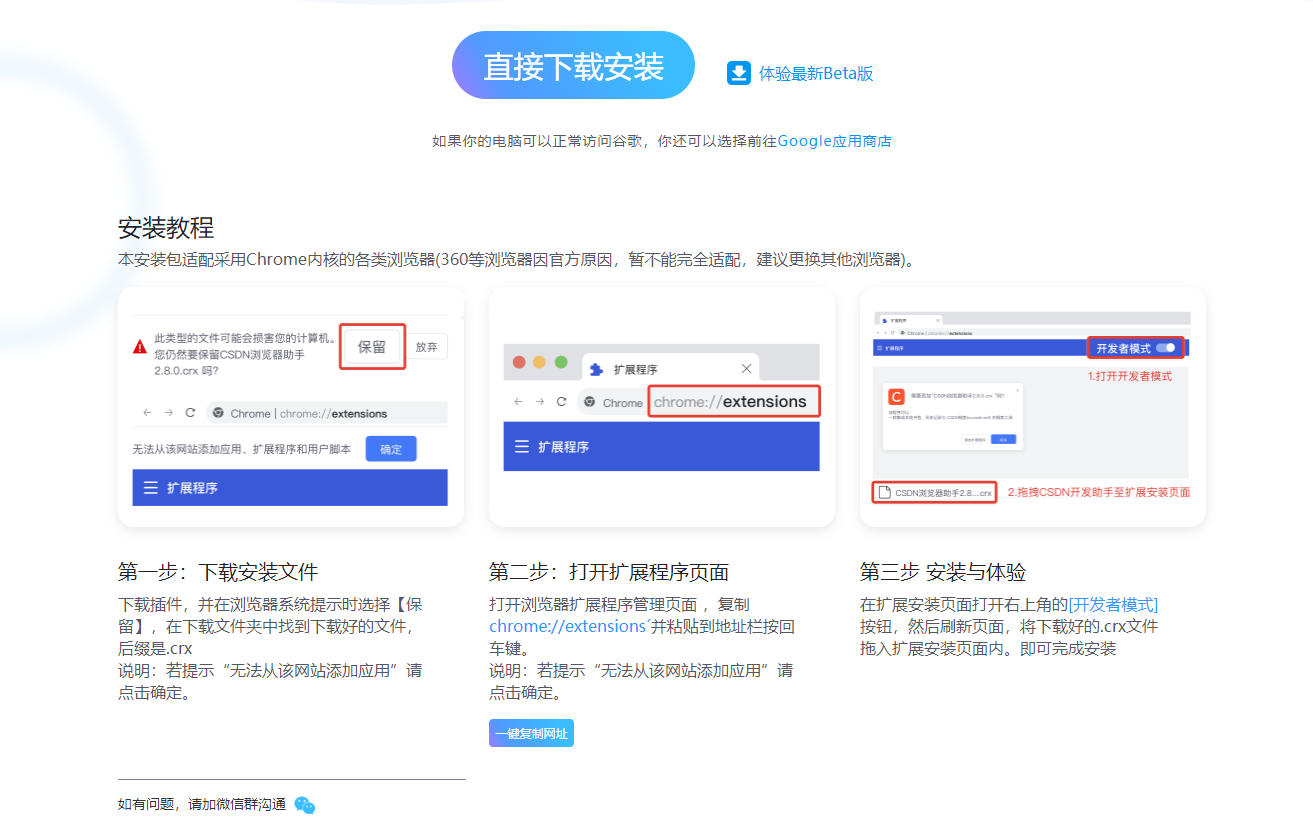Click the text 如有问题，请加微信群沟通

(x=202, y=805)
